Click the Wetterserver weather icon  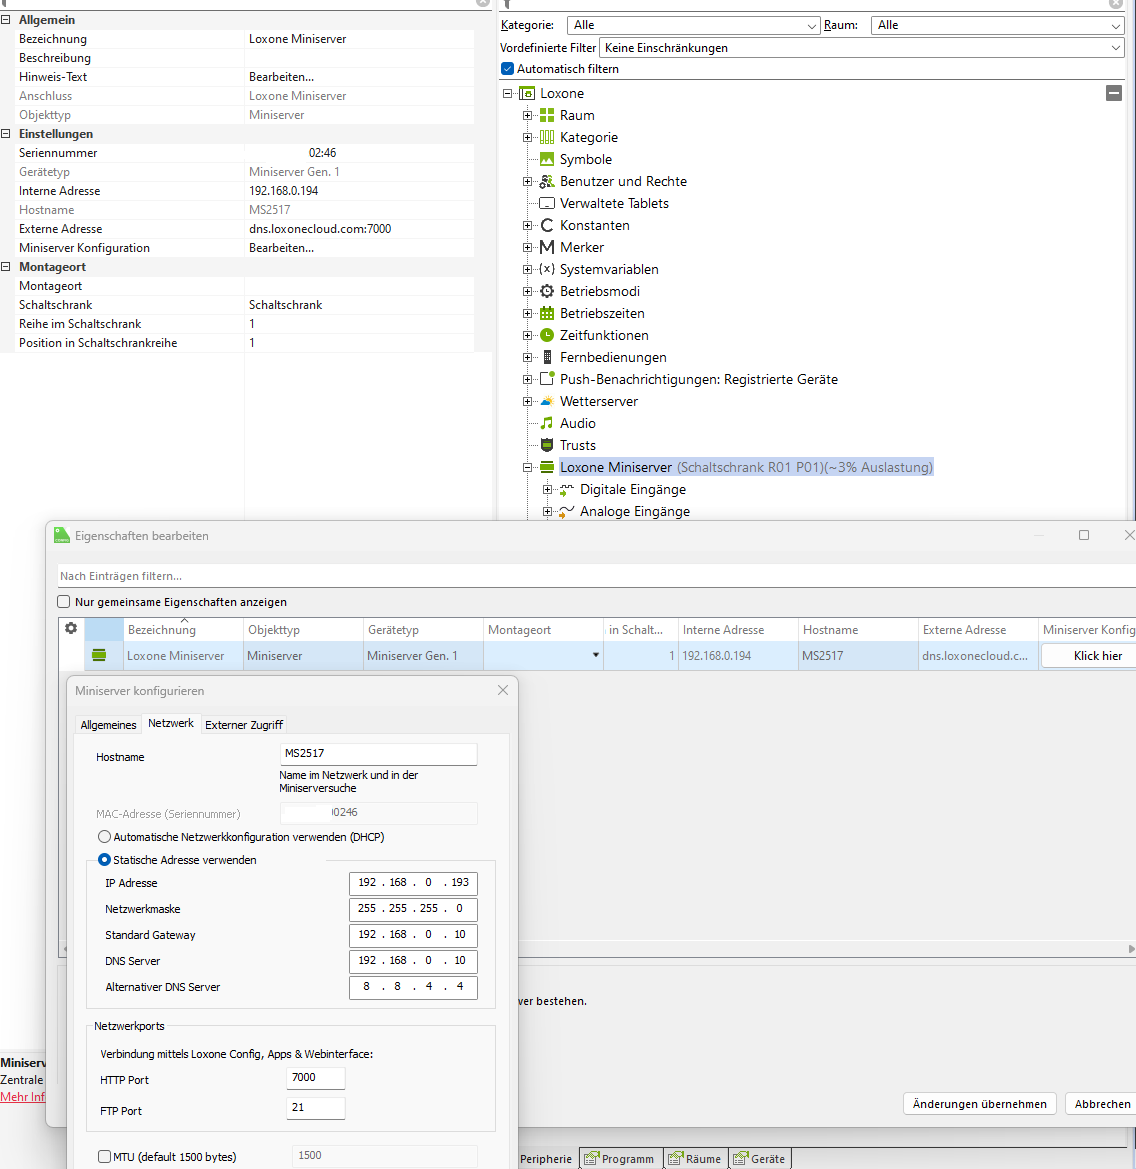tap(547, 401)
